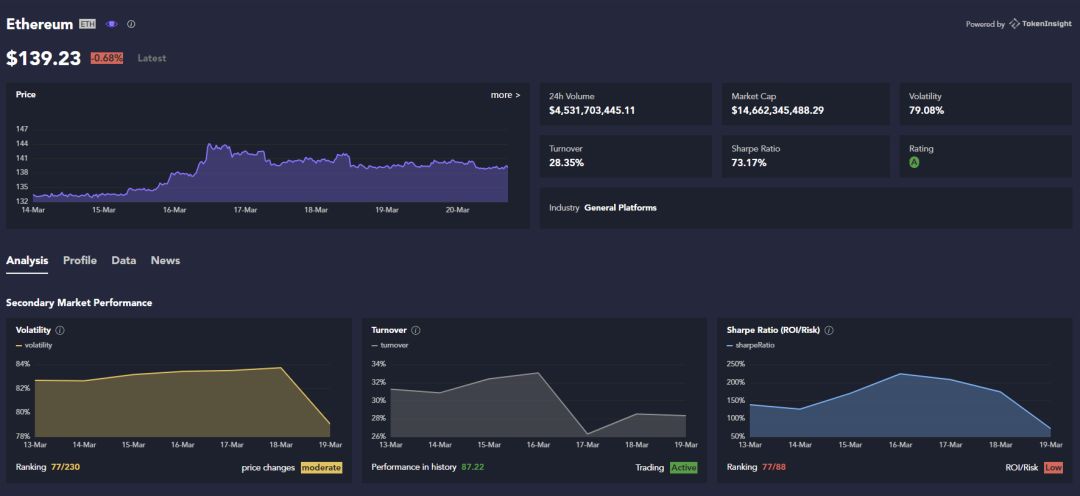Open the Analysis tab
Image resolution: width=1080 pixels, height=496 pixels.
click(27, 260)
